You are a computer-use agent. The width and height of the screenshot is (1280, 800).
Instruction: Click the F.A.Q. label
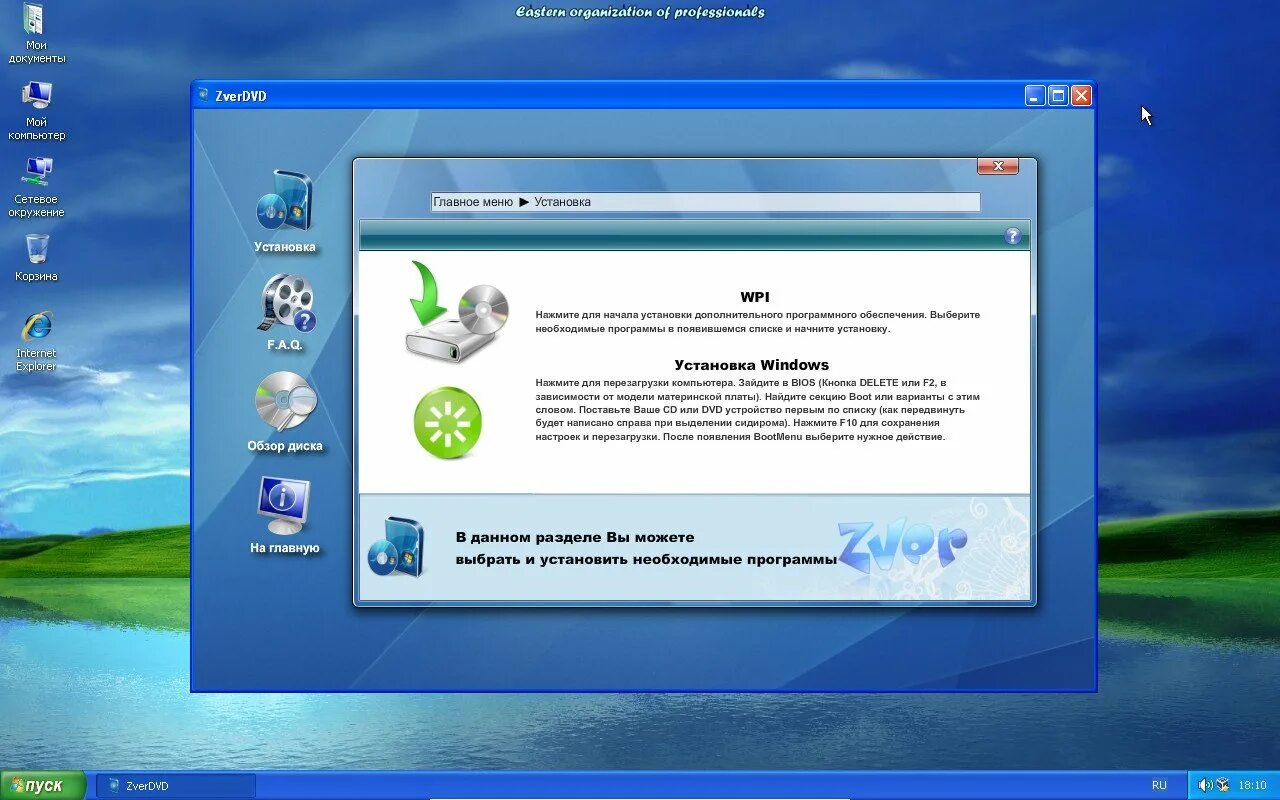click(285, 345)
